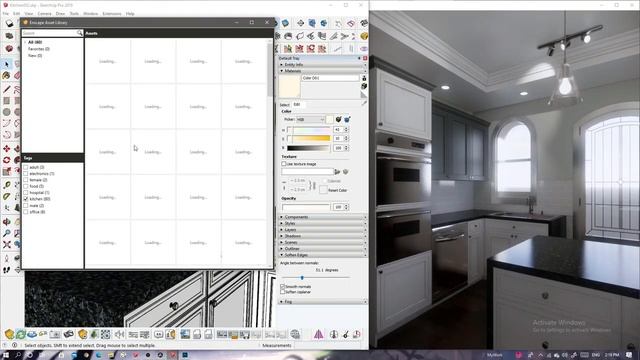Select the Arc tool

tap(7, 123)
